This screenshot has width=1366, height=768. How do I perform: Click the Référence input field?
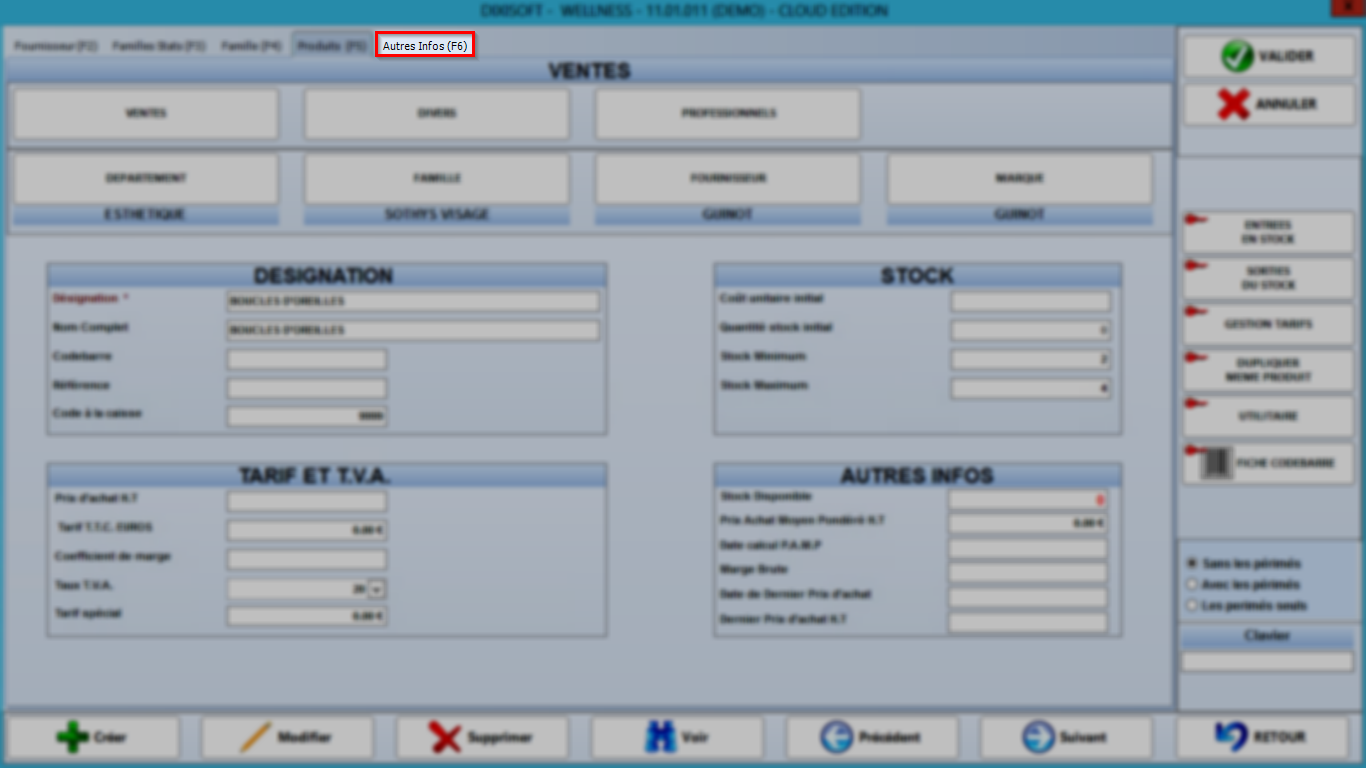click(307, 388)
